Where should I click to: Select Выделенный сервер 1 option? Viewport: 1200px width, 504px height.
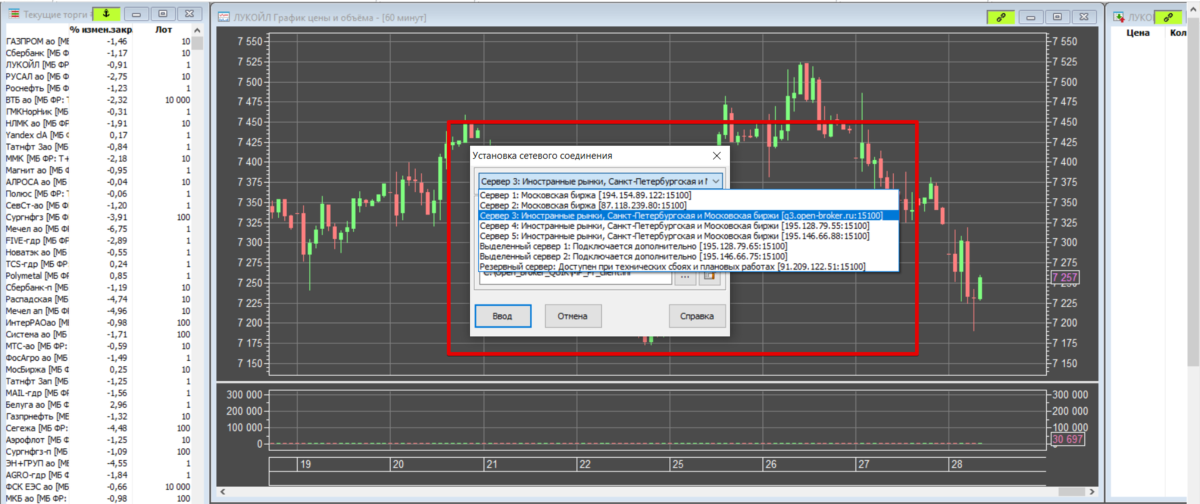[689, 246]
